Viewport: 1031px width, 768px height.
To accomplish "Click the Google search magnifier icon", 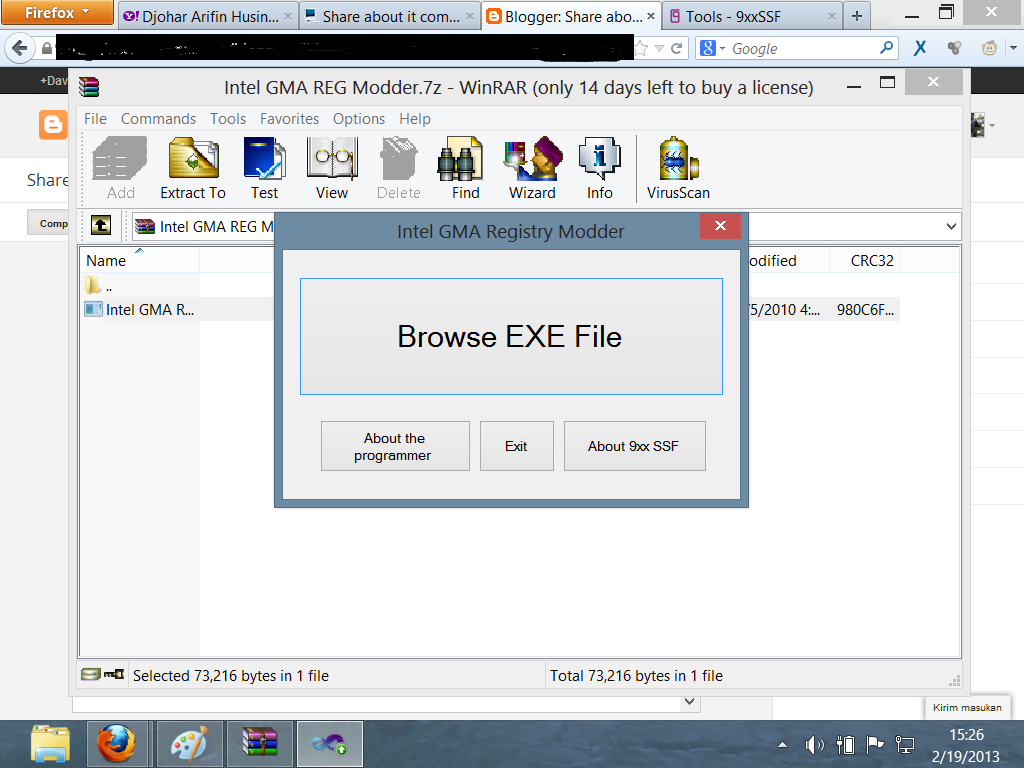I will (x=886, y=47).
